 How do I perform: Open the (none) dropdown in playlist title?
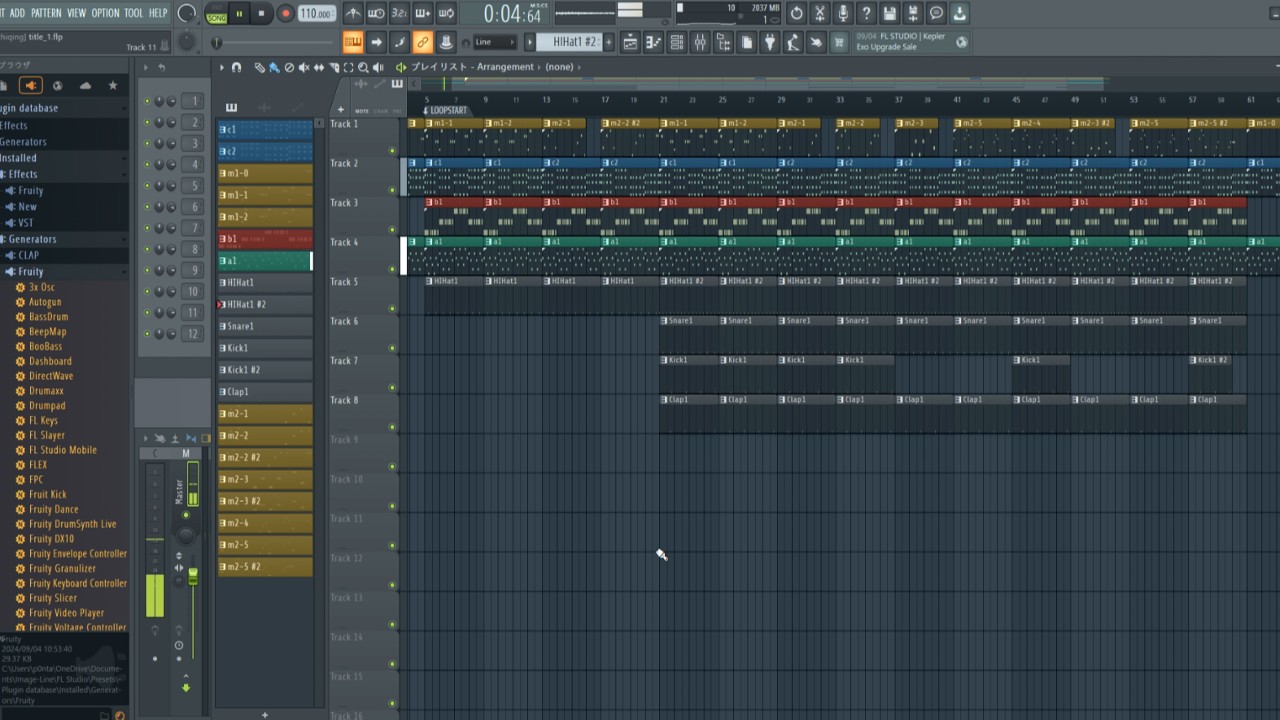coord(560,67)
